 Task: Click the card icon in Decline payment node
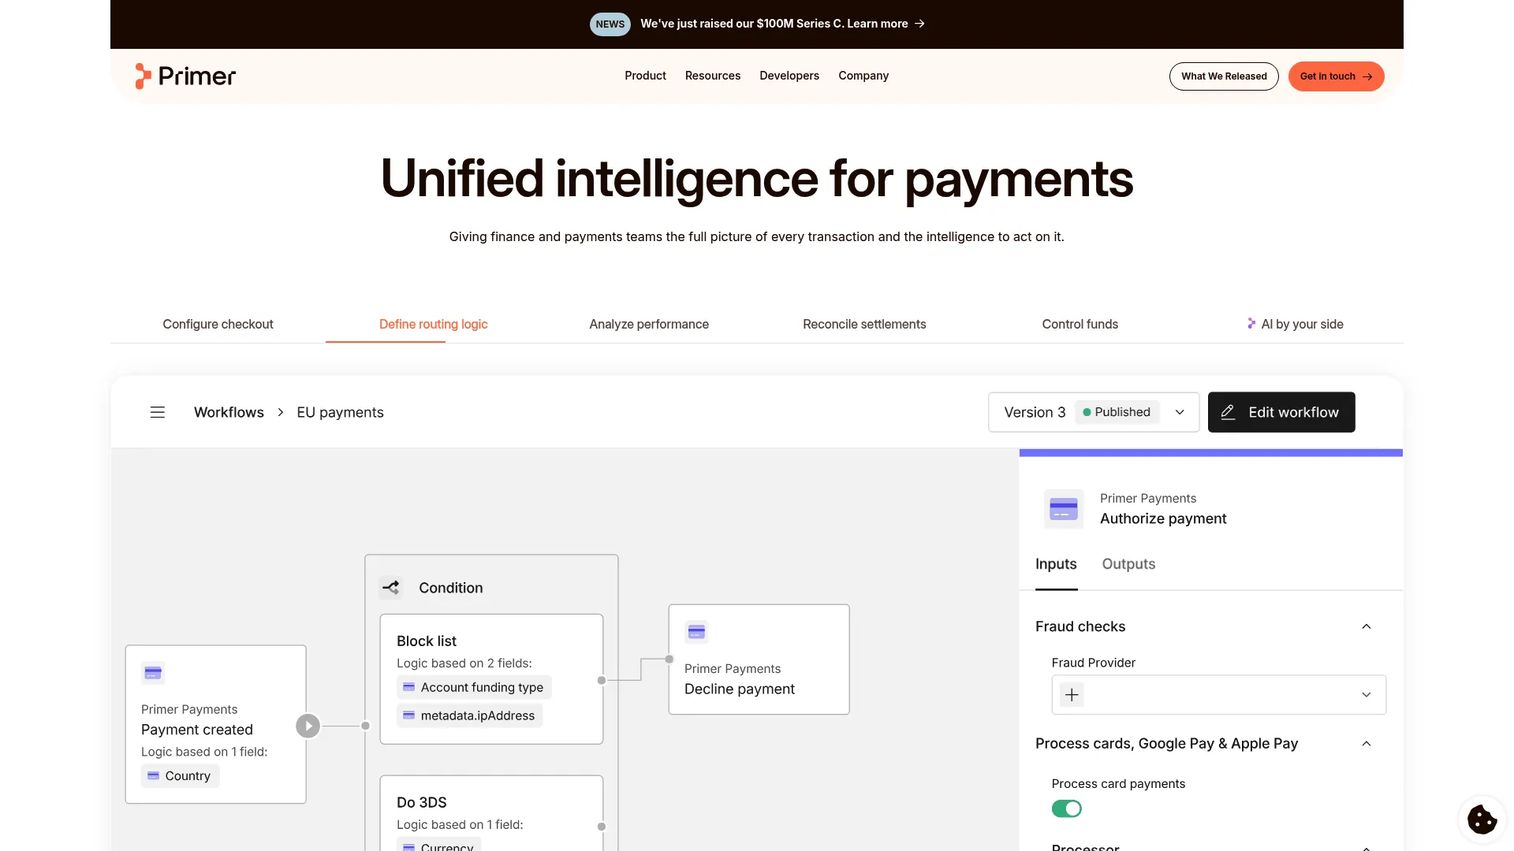(696, 632)
